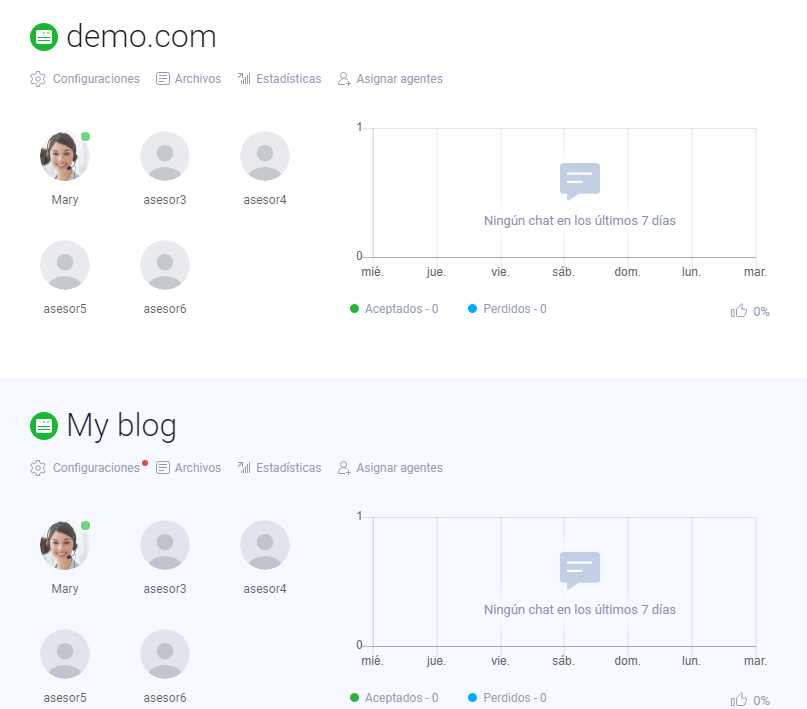Click the chat bubble icon in demo.com chart
The image size is (807, 709).
pyautogui.click(x=580, y=181)
